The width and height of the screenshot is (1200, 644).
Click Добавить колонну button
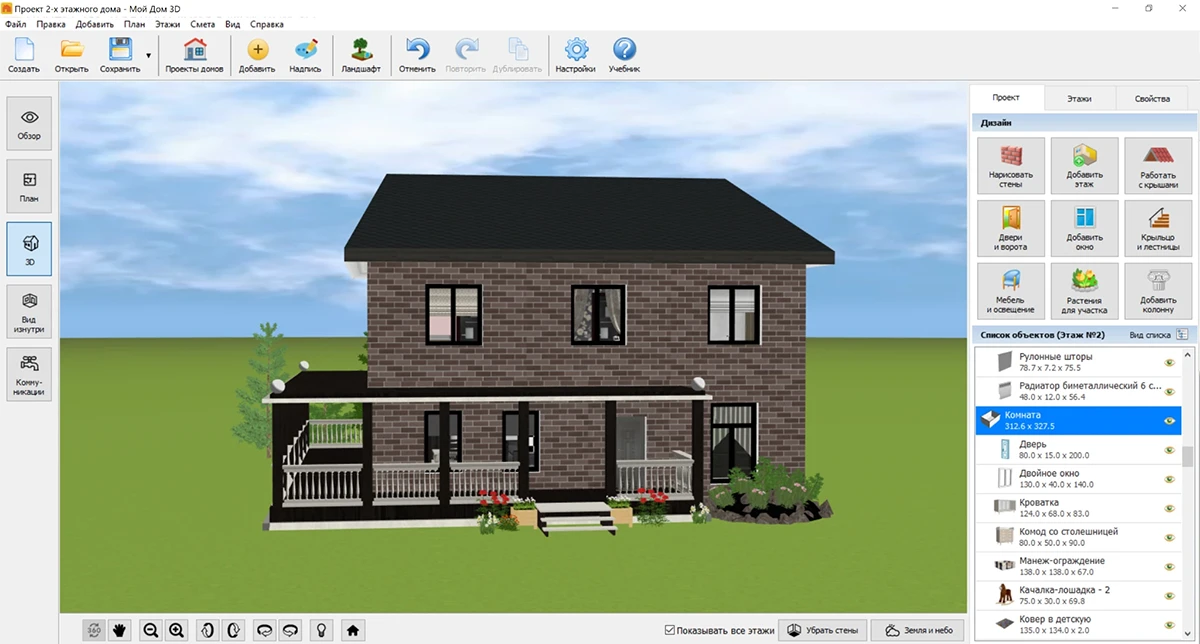coord(1158,291)
